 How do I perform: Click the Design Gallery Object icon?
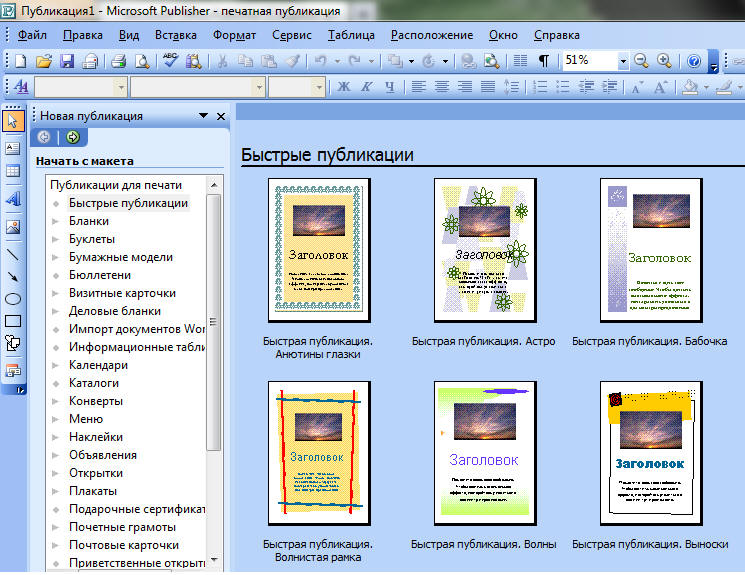tap(13, 371)
